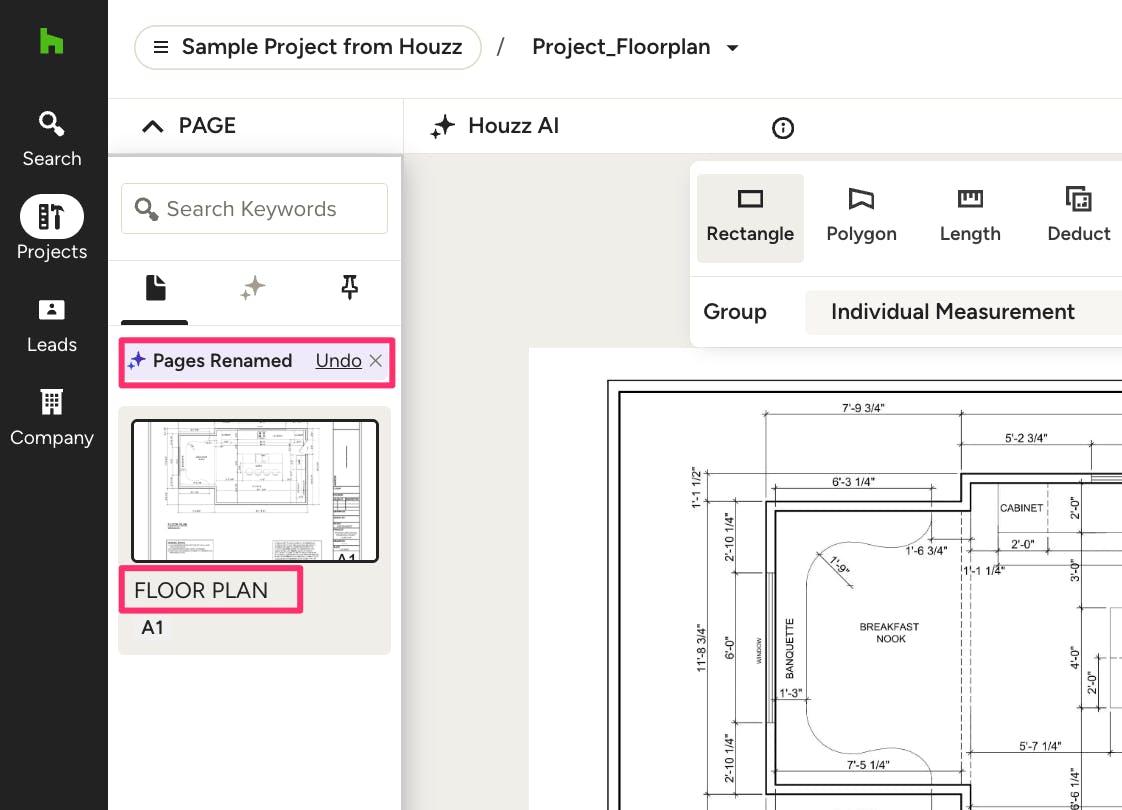Select the floor plan page thumbnail
This screenshot has width=1122, height=810.
pos(255,491)
